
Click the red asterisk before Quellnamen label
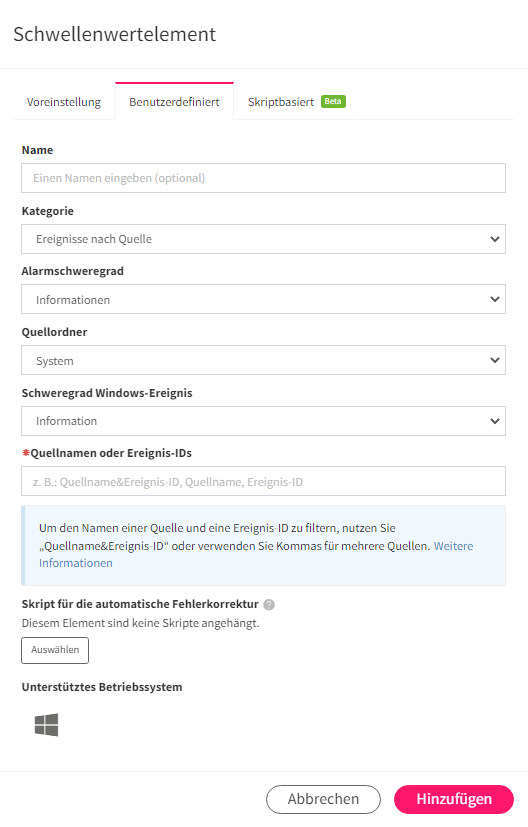pyautogui.click(x=25, y=453)
